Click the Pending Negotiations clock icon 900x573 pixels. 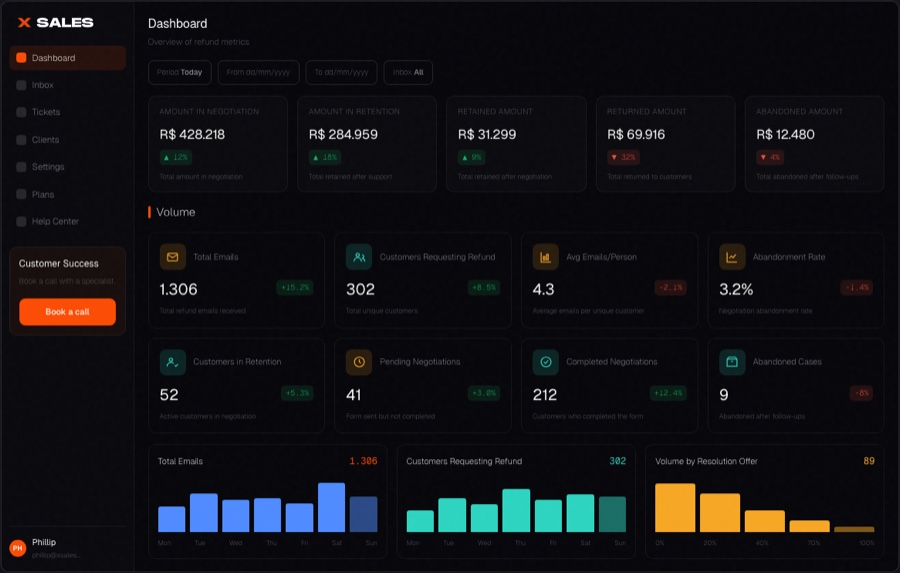tap(359, 362)
